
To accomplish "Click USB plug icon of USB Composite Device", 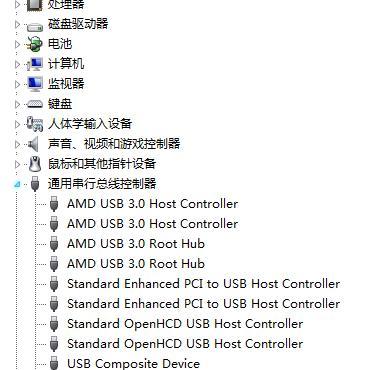I will (54, 363).
